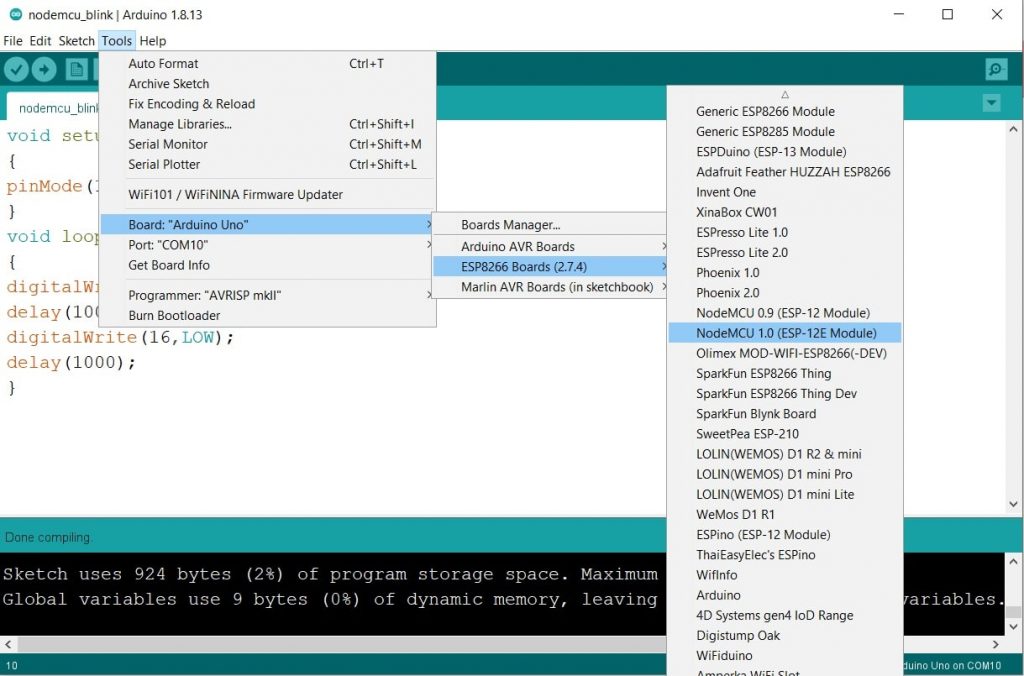Click the "Done compiling." status message
The image size is (1024, 676).
pos(48,538)
